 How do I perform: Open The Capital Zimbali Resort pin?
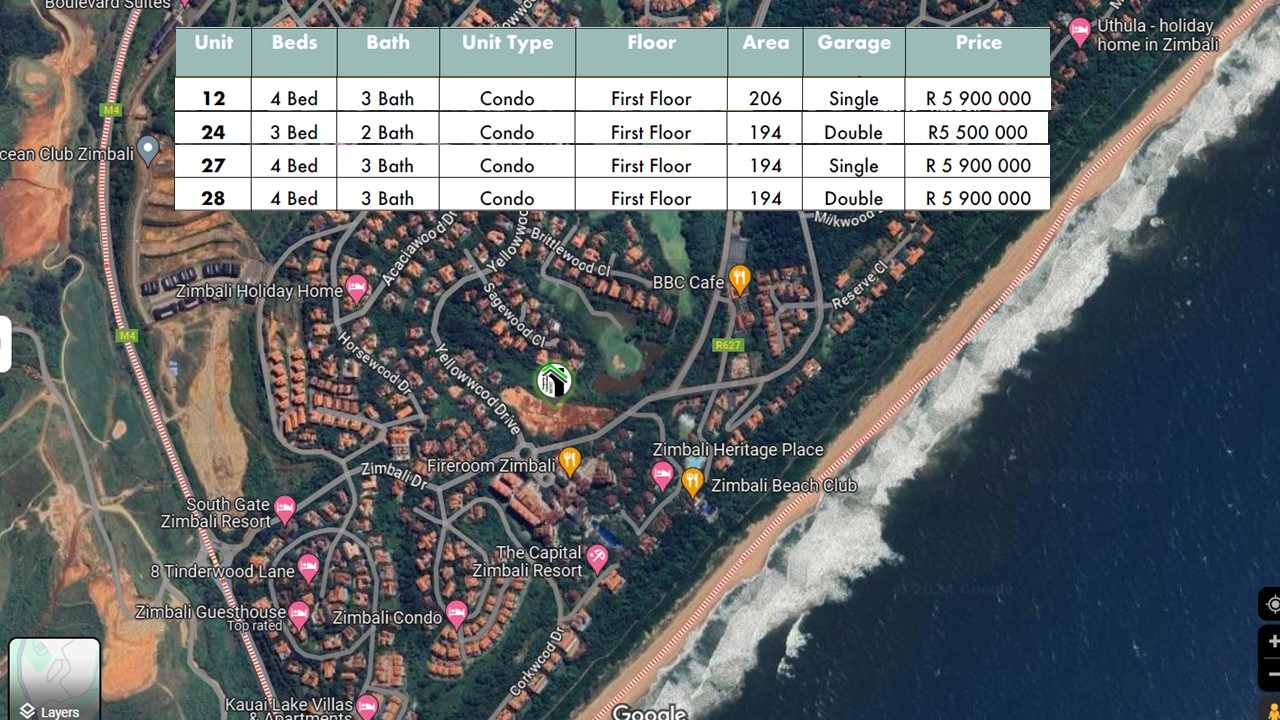[597, 558]
